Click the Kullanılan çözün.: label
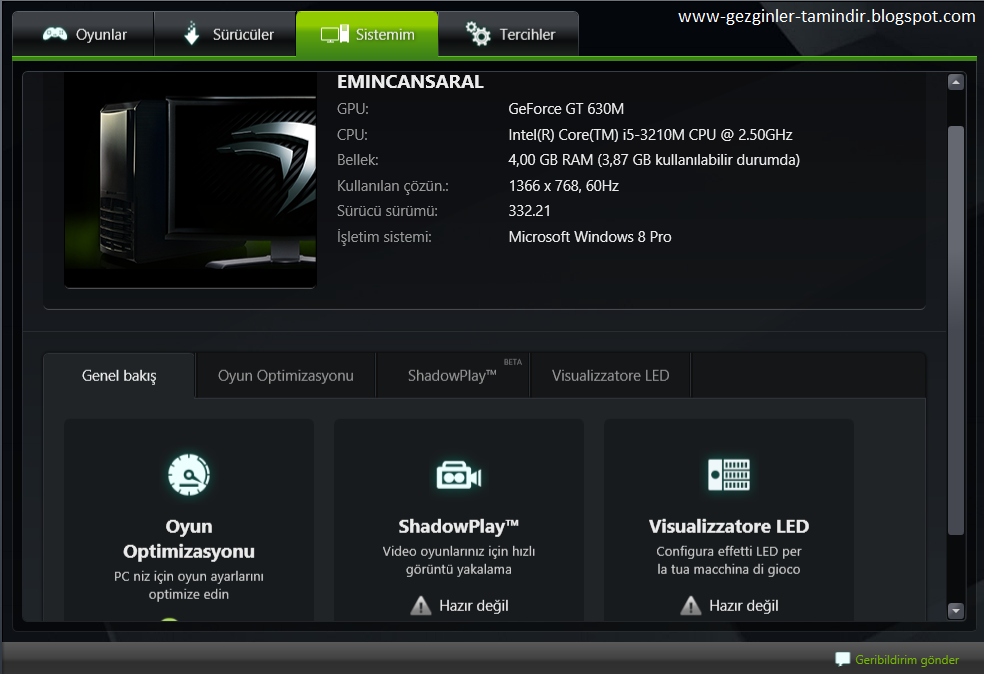 click(393, 186)
